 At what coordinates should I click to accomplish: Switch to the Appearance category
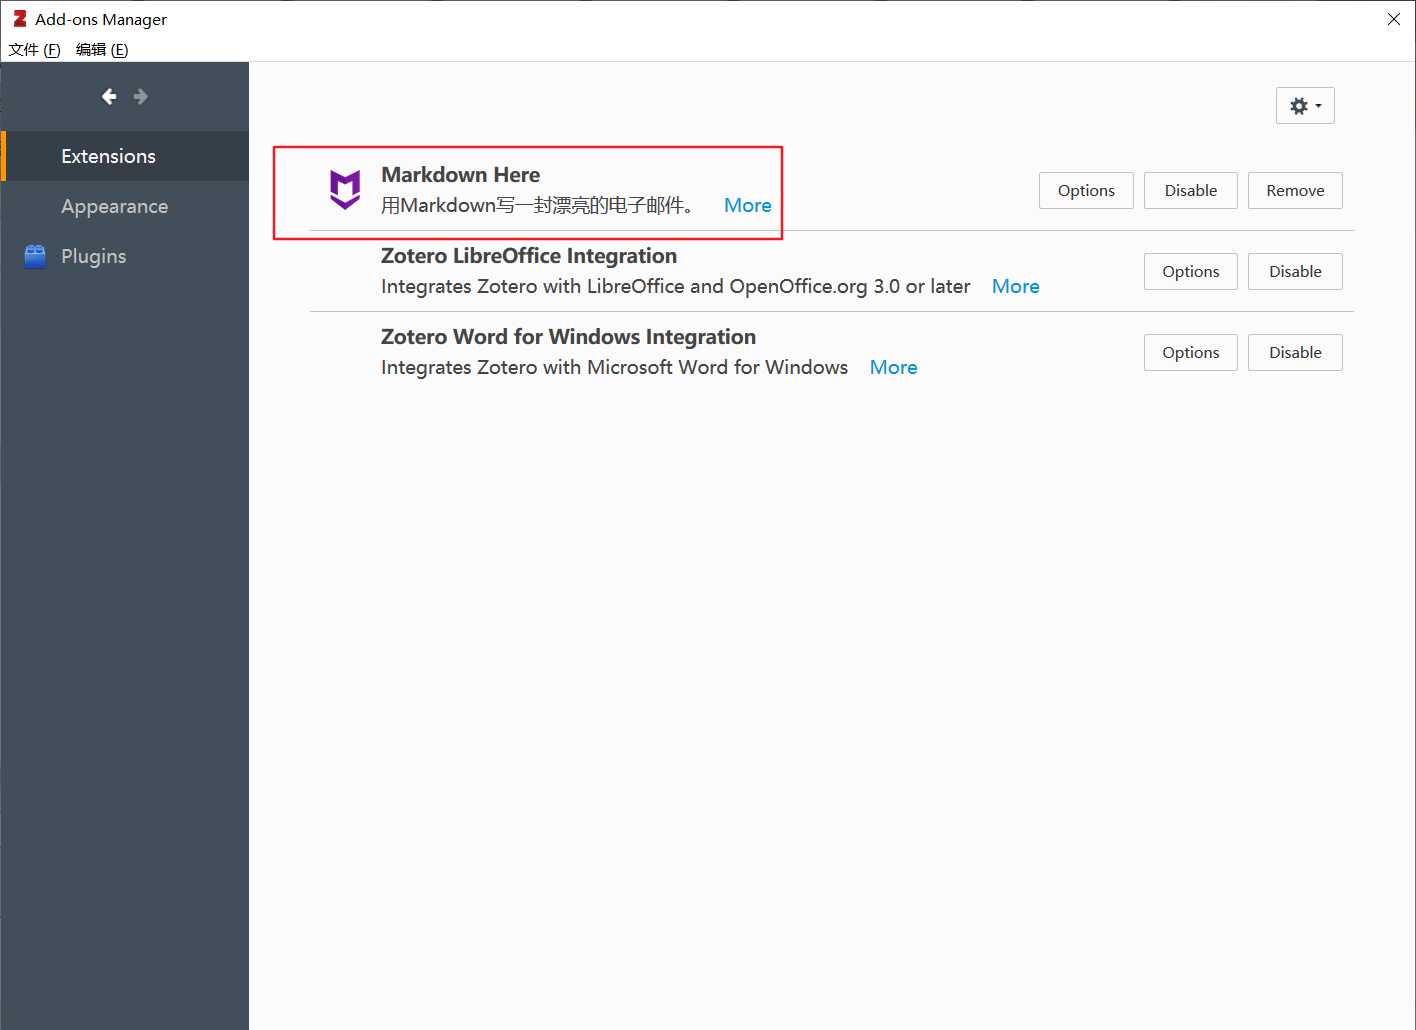tap(125, 206)
